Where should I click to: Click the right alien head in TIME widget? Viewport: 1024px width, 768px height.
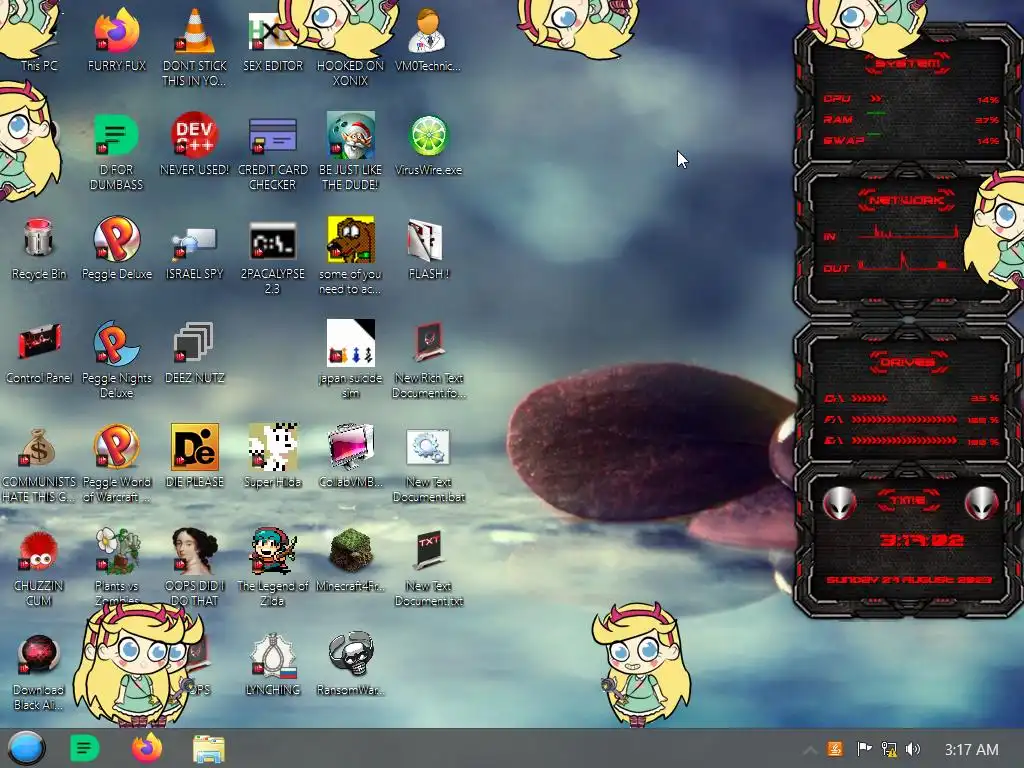[981, 502]
